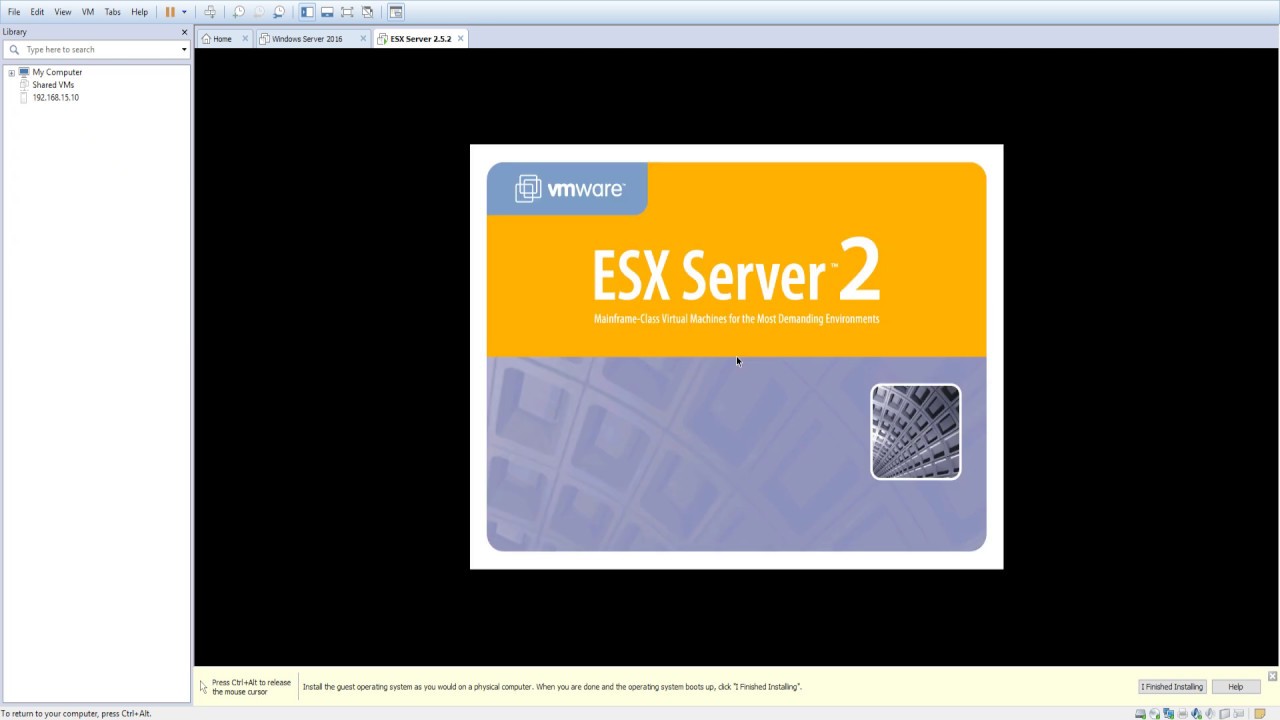Screen dimensions: 1280x720
Task: Click the ESX Server 2 splash screen
Action: point(736,357)
